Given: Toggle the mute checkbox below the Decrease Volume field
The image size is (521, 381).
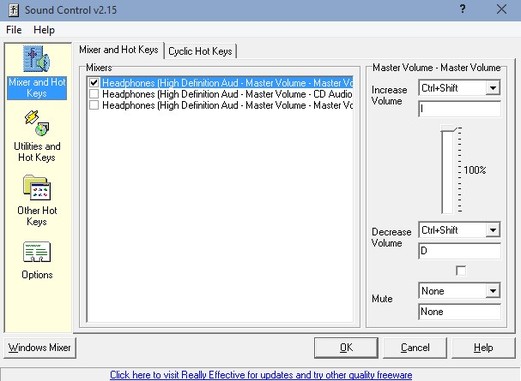Looking at the screenshot, I should tap(460, 270).
